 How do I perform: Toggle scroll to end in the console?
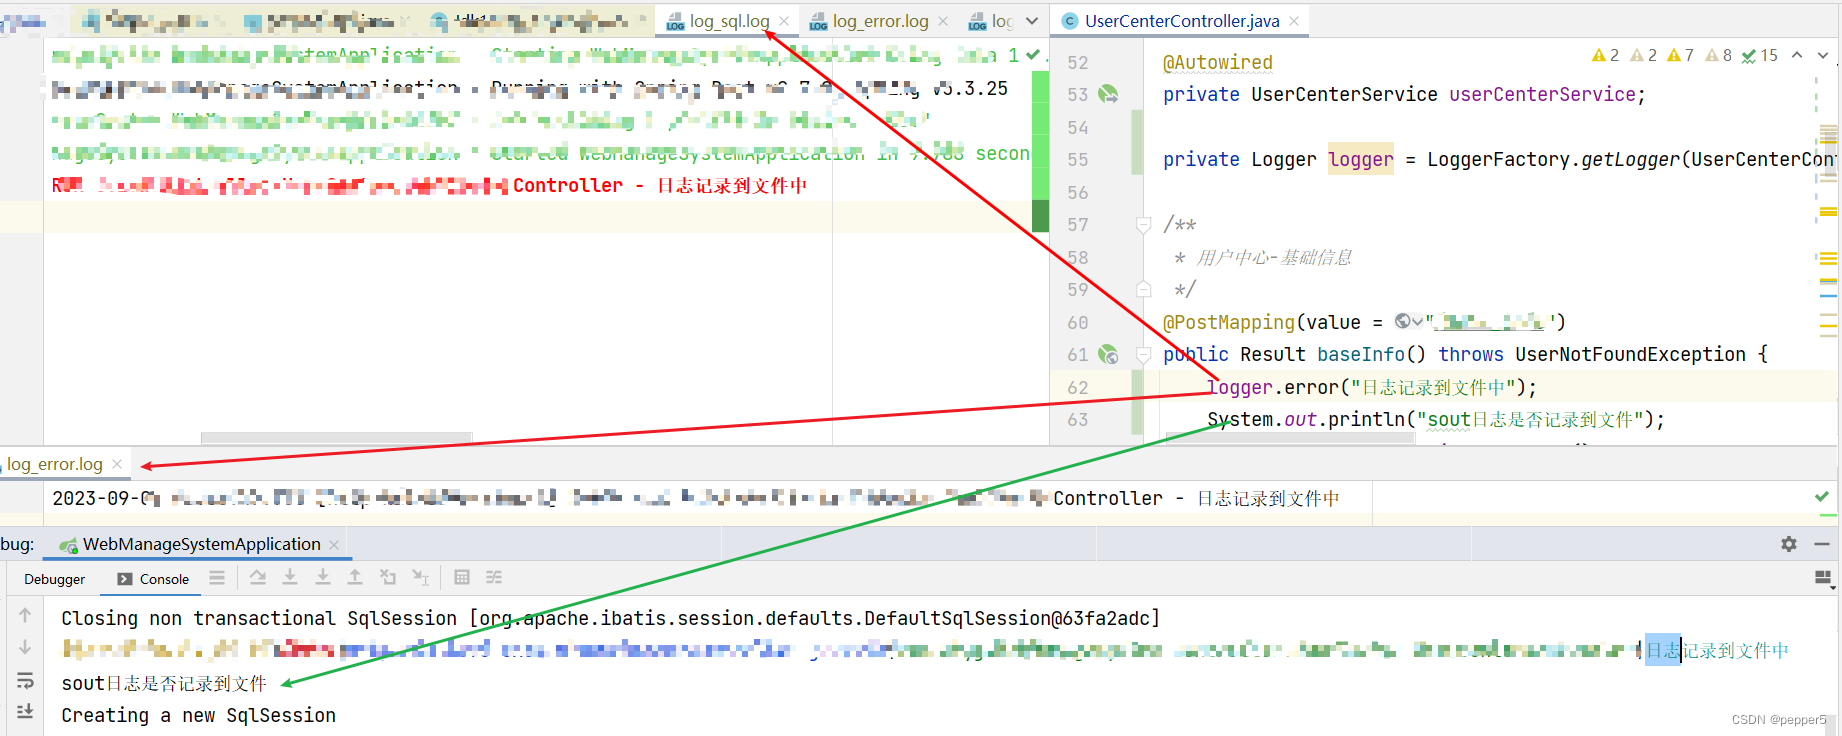point(25,711)
